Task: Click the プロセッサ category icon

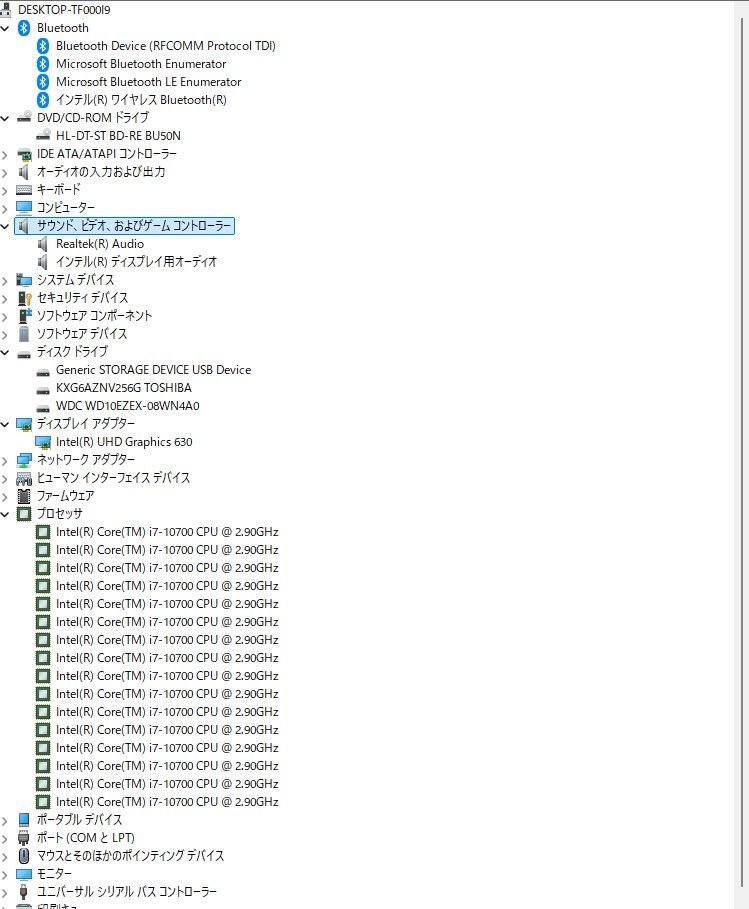Action: (24, 514)
